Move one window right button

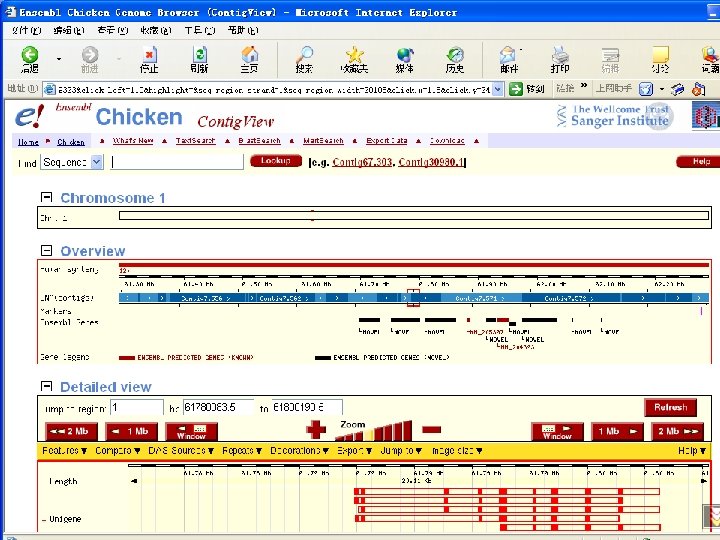point(557,432)
